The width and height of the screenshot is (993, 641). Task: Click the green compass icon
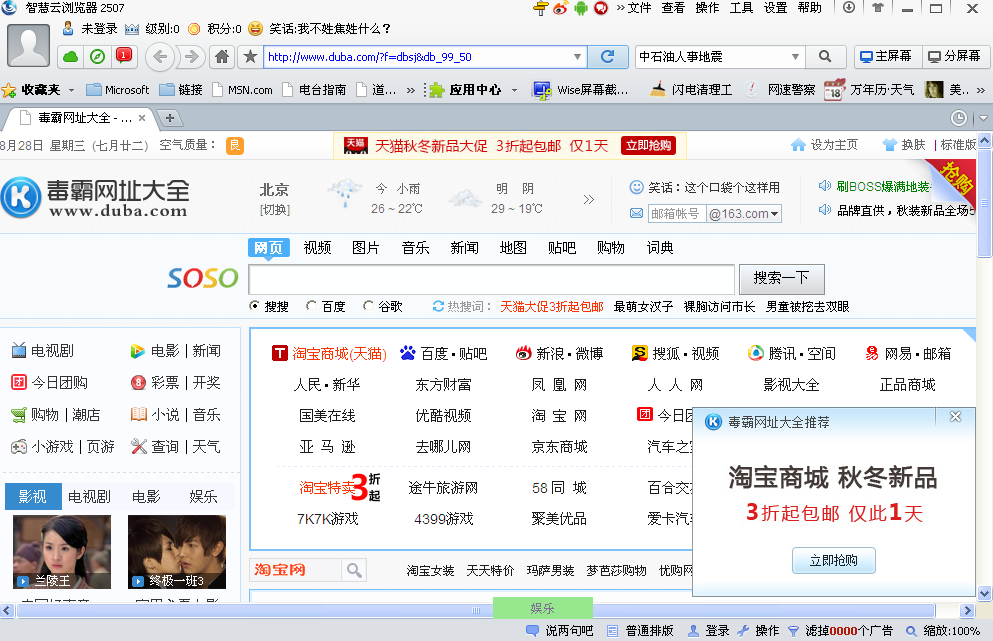98,57
